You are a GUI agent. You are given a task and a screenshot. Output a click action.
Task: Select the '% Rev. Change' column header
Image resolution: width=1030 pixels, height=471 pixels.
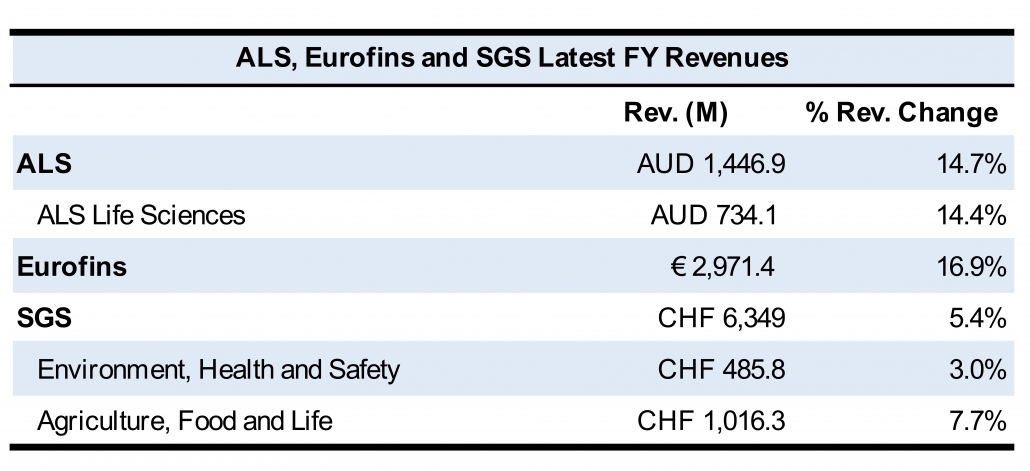(902, 113)
